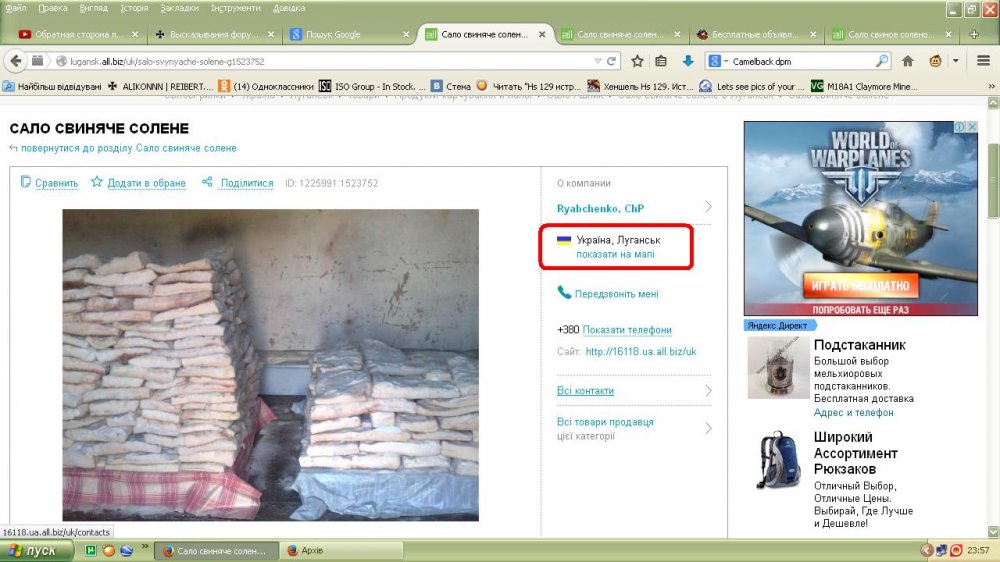The height and width of the screenshot is (562, 1000).
Task: Click 'Додати в обране' link
Action: point(147,183)
